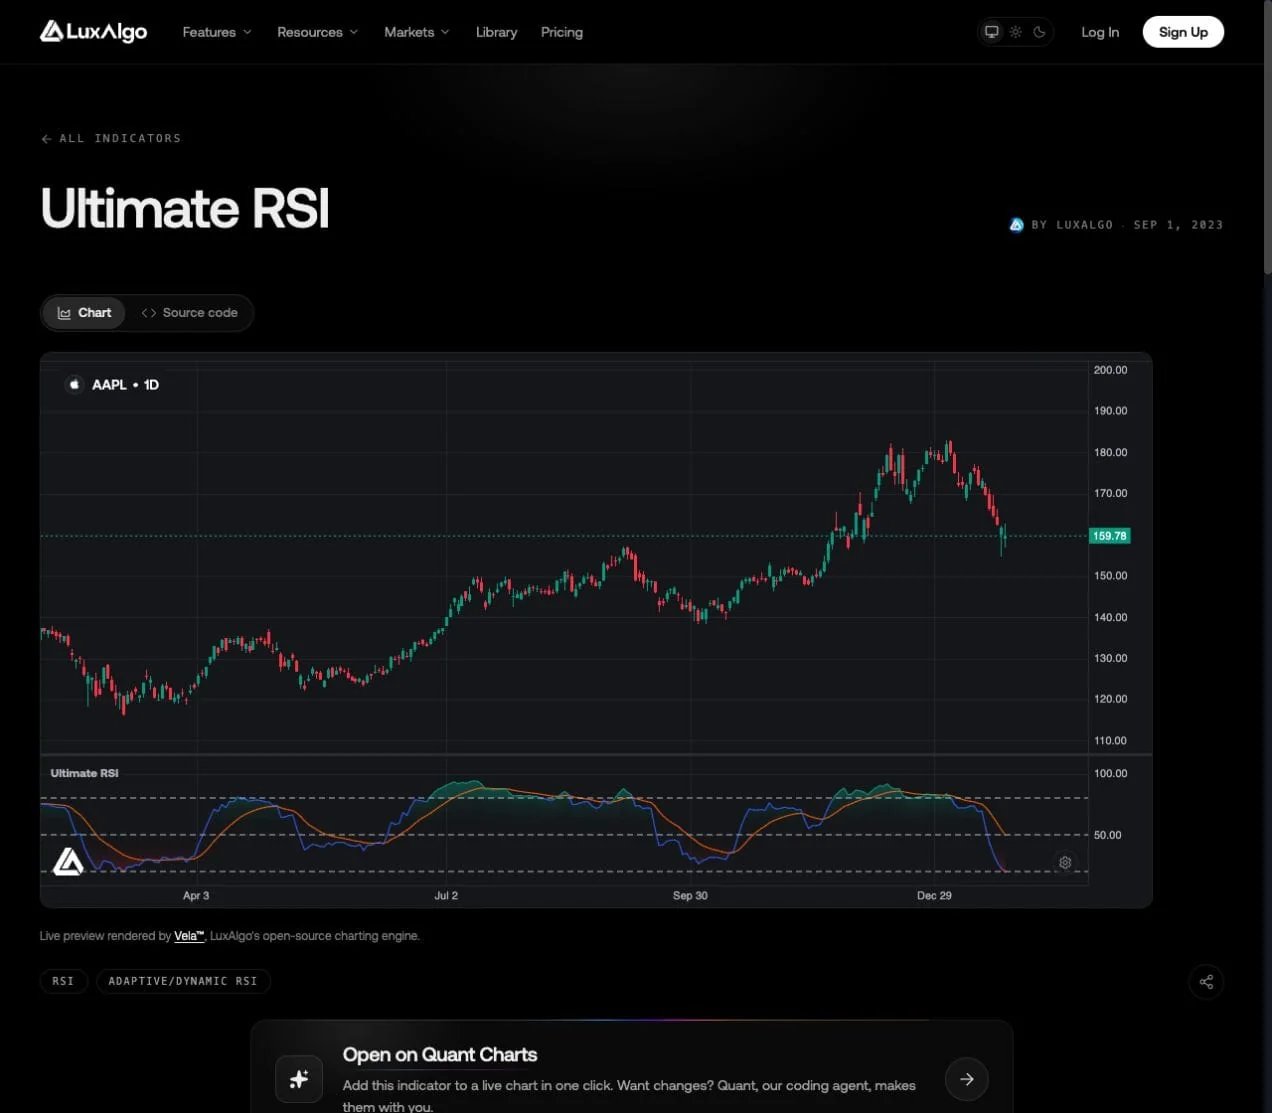Click the page vertical scrollbar
Viewport: 1272px width, 1113px height.
[x=1267, y=140]
